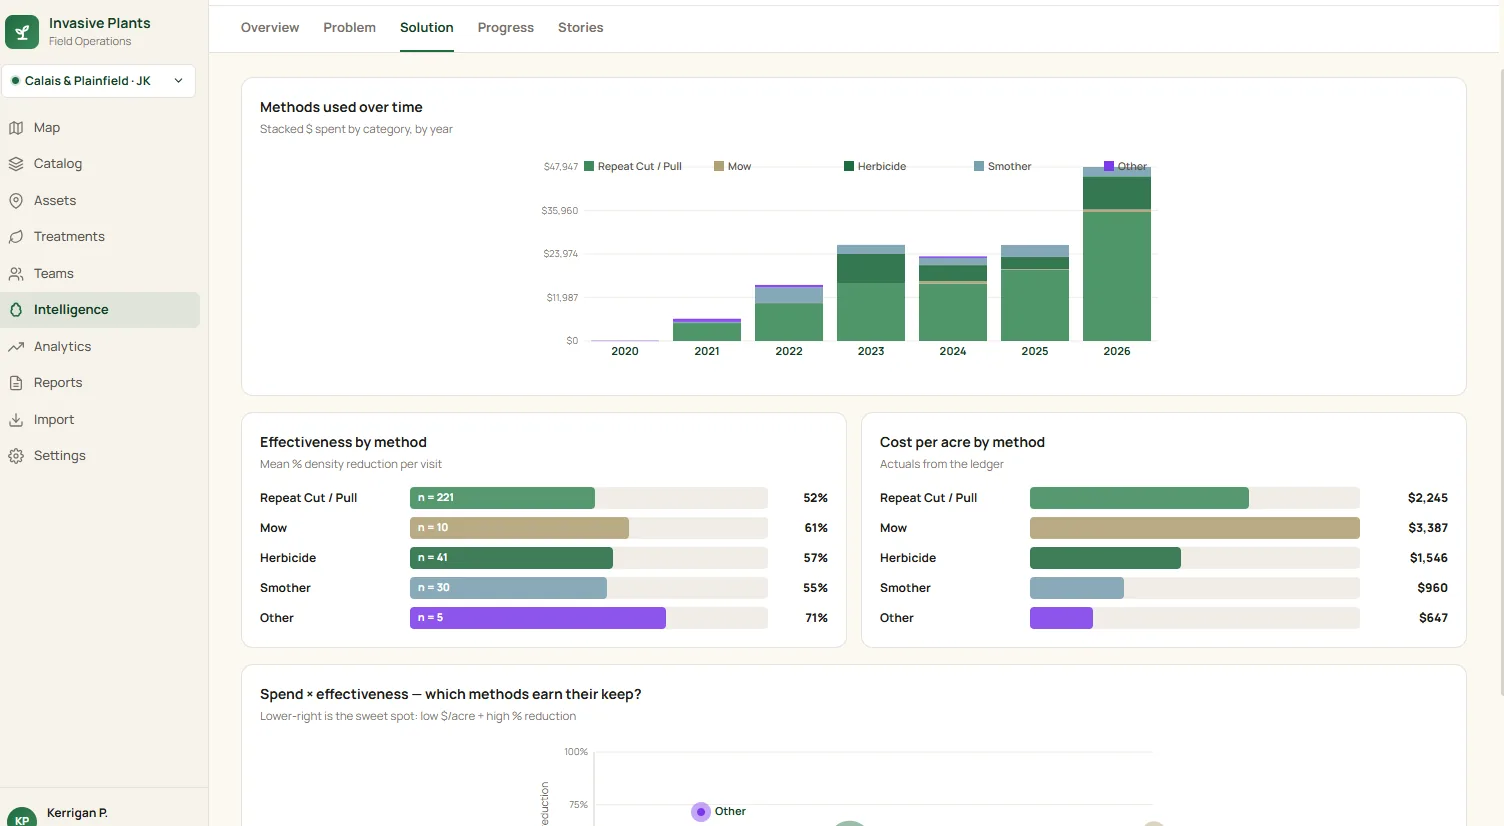Click the Invasive Plants sprout logo
Screen dimensions: 1504x826
point(22,32)
